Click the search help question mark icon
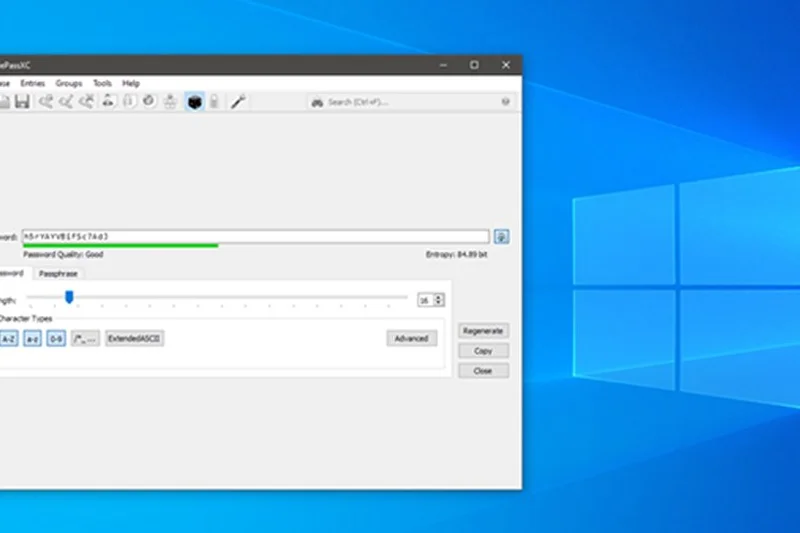The width and height of the screenshot is (800, 533). [505, 102]
